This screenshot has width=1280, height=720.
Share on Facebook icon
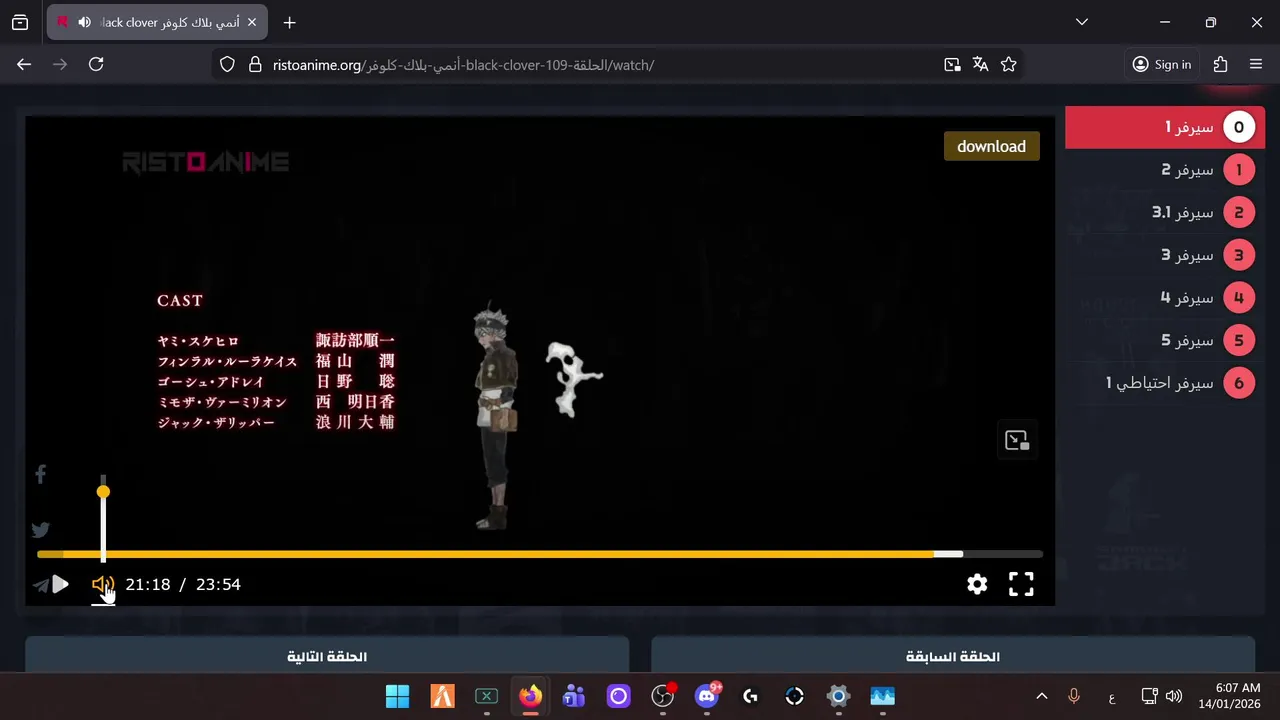click(x=40, y=474)
